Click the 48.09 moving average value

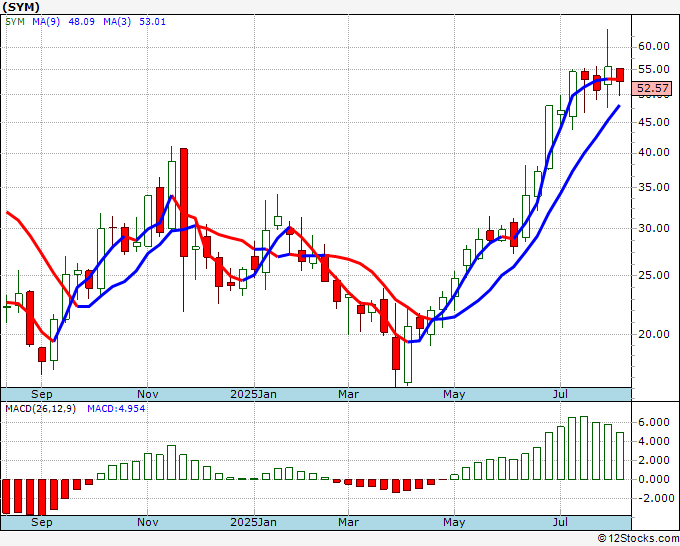(82, 22)
